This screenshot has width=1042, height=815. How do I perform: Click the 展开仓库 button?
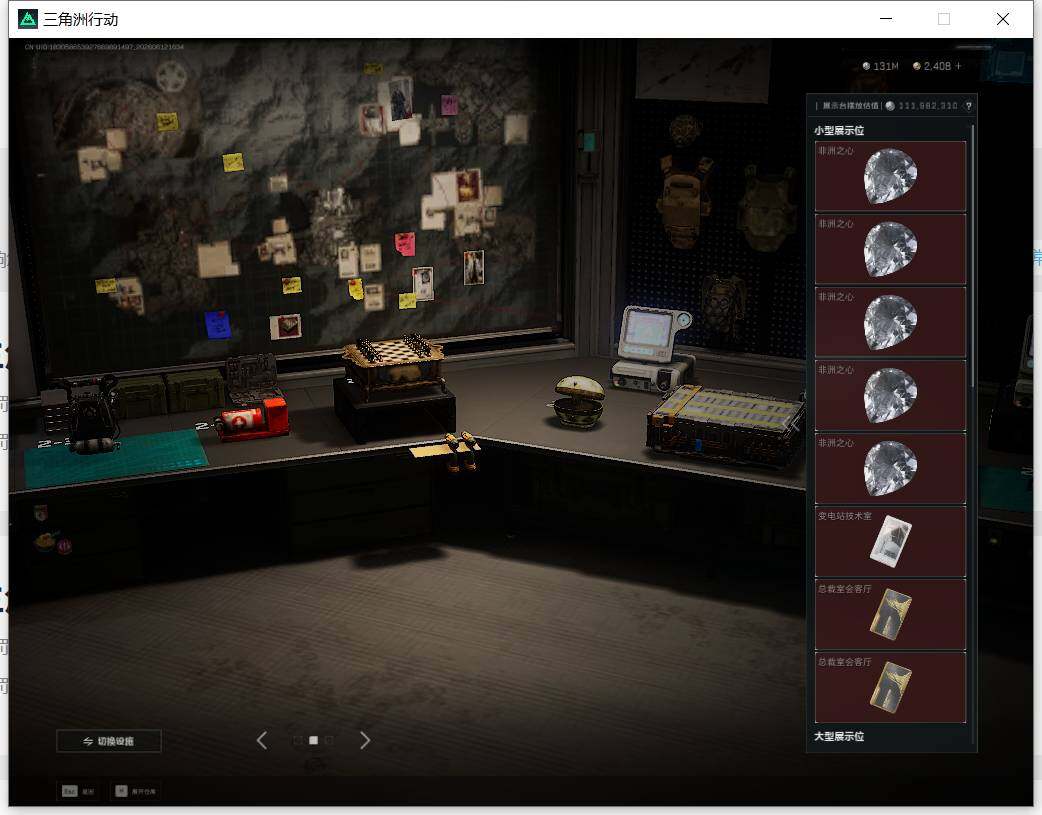click(136, 791)
